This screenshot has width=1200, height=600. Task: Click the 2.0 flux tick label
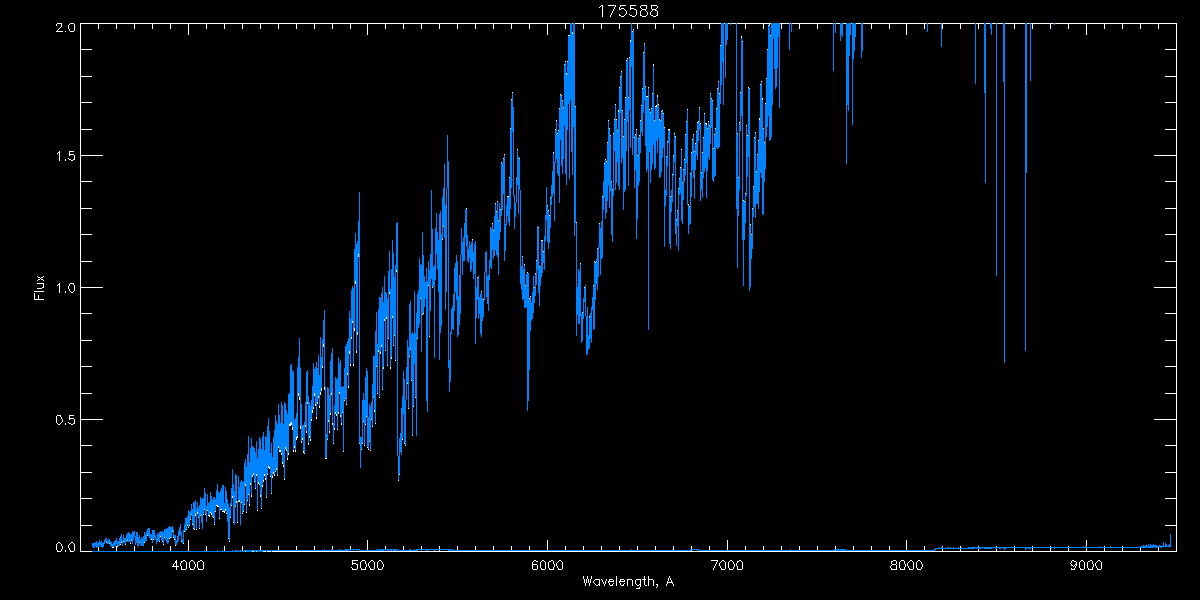(66, 28)
